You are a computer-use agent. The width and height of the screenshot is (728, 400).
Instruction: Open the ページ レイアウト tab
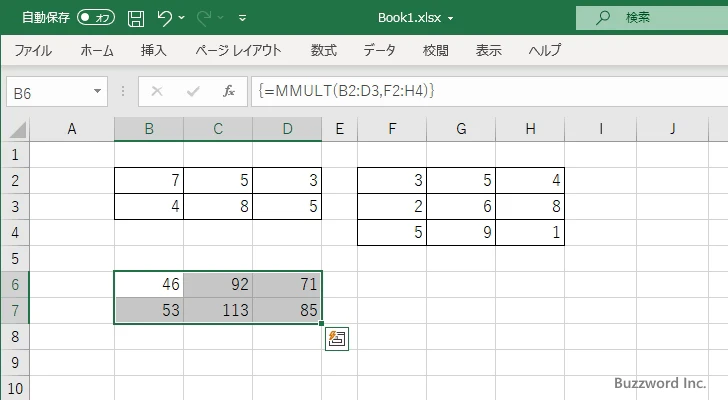click(238, 50)
